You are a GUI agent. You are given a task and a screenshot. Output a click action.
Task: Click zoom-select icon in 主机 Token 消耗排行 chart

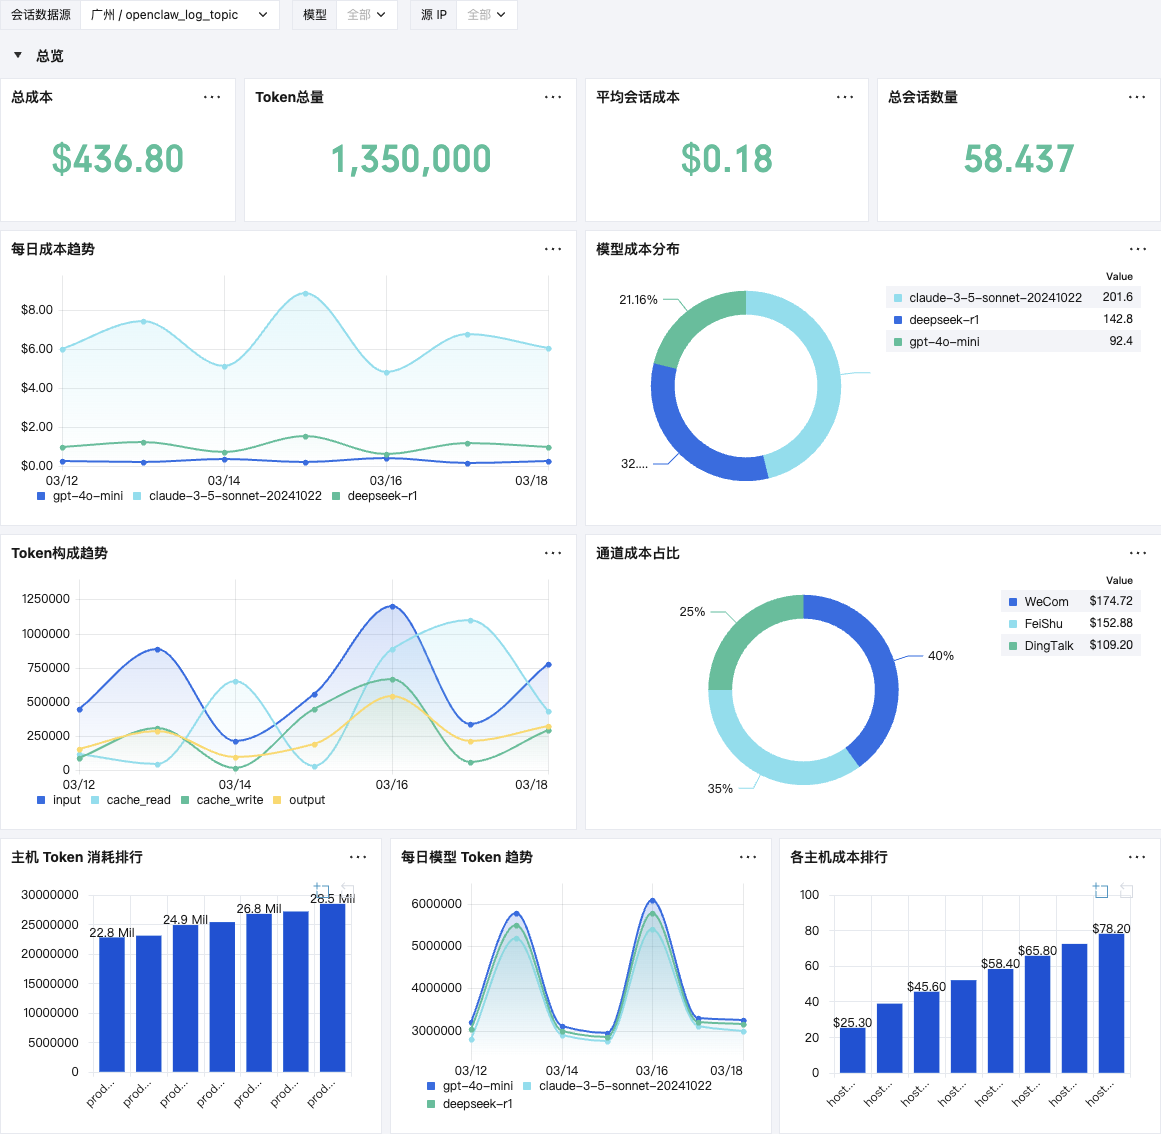coord(321,889)
